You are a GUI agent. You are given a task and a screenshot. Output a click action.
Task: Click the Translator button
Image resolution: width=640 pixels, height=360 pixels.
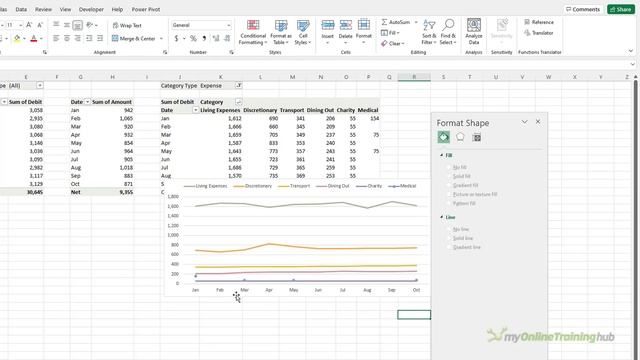click(539, 33)
